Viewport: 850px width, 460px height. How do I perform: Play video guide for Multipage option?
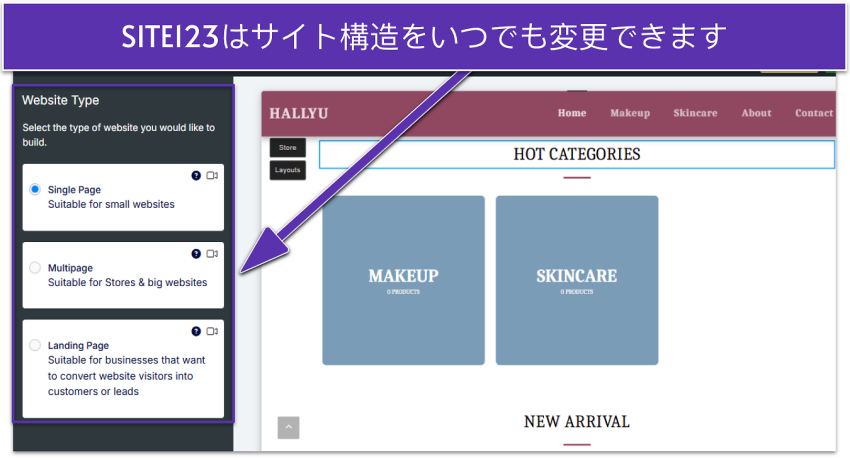point(212,254)
